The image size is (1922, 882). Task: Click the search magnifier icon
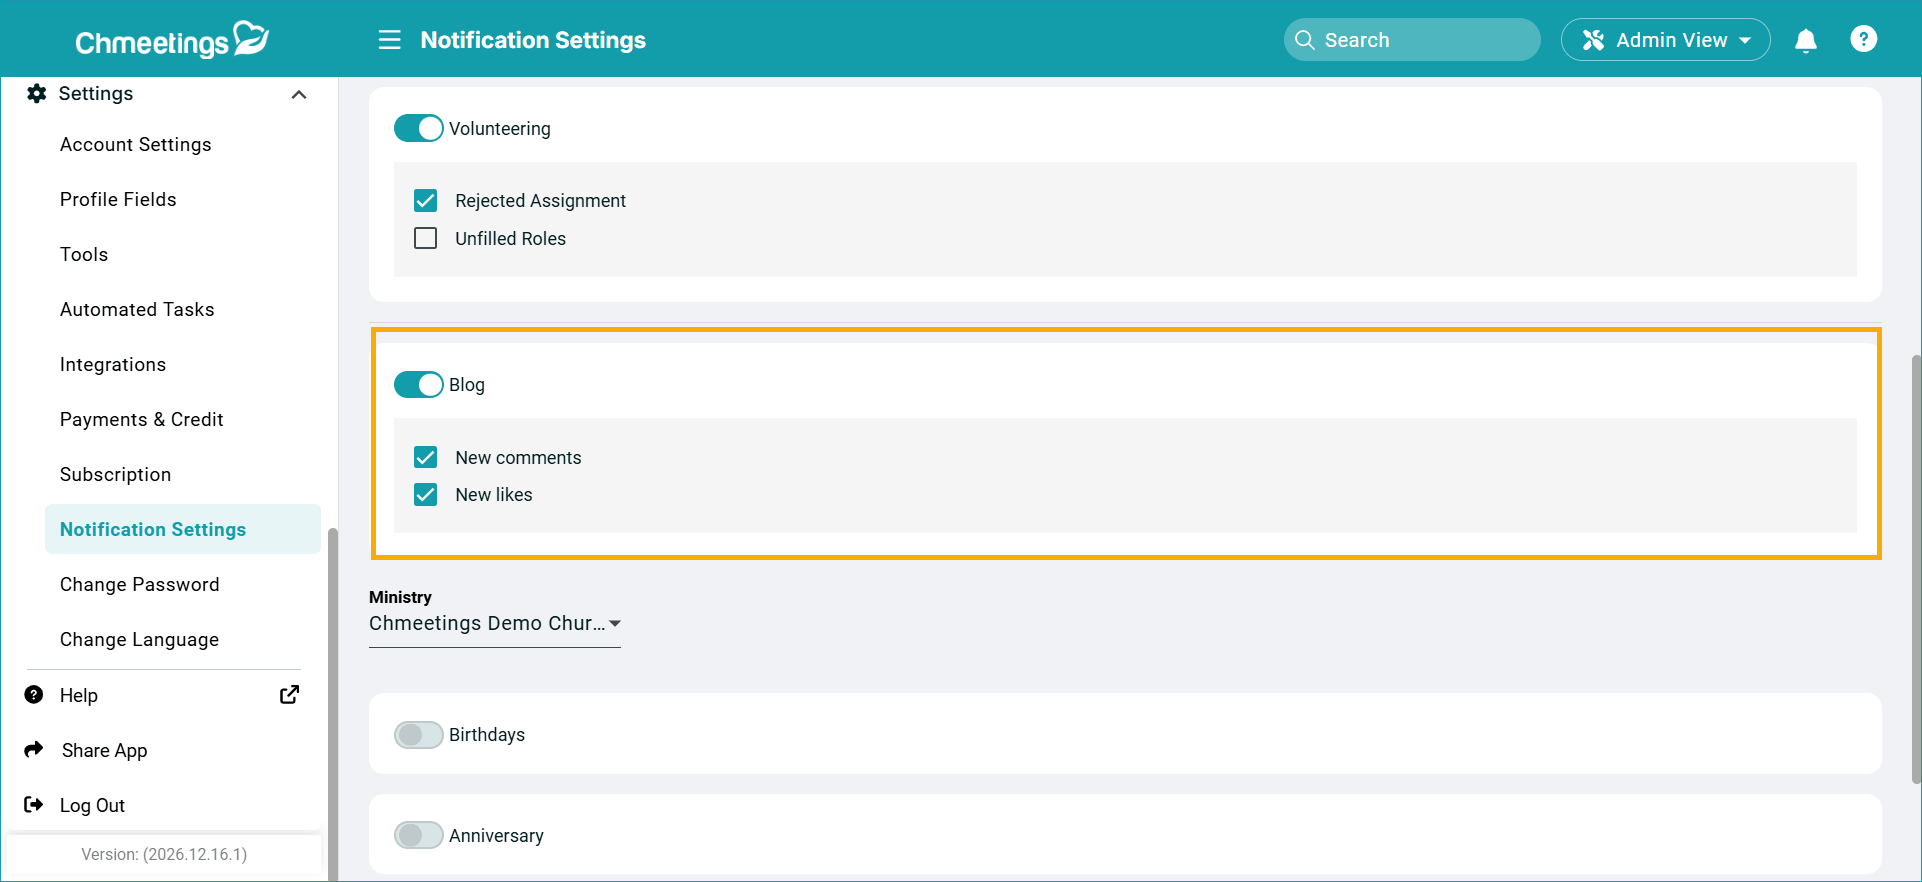1304,40
